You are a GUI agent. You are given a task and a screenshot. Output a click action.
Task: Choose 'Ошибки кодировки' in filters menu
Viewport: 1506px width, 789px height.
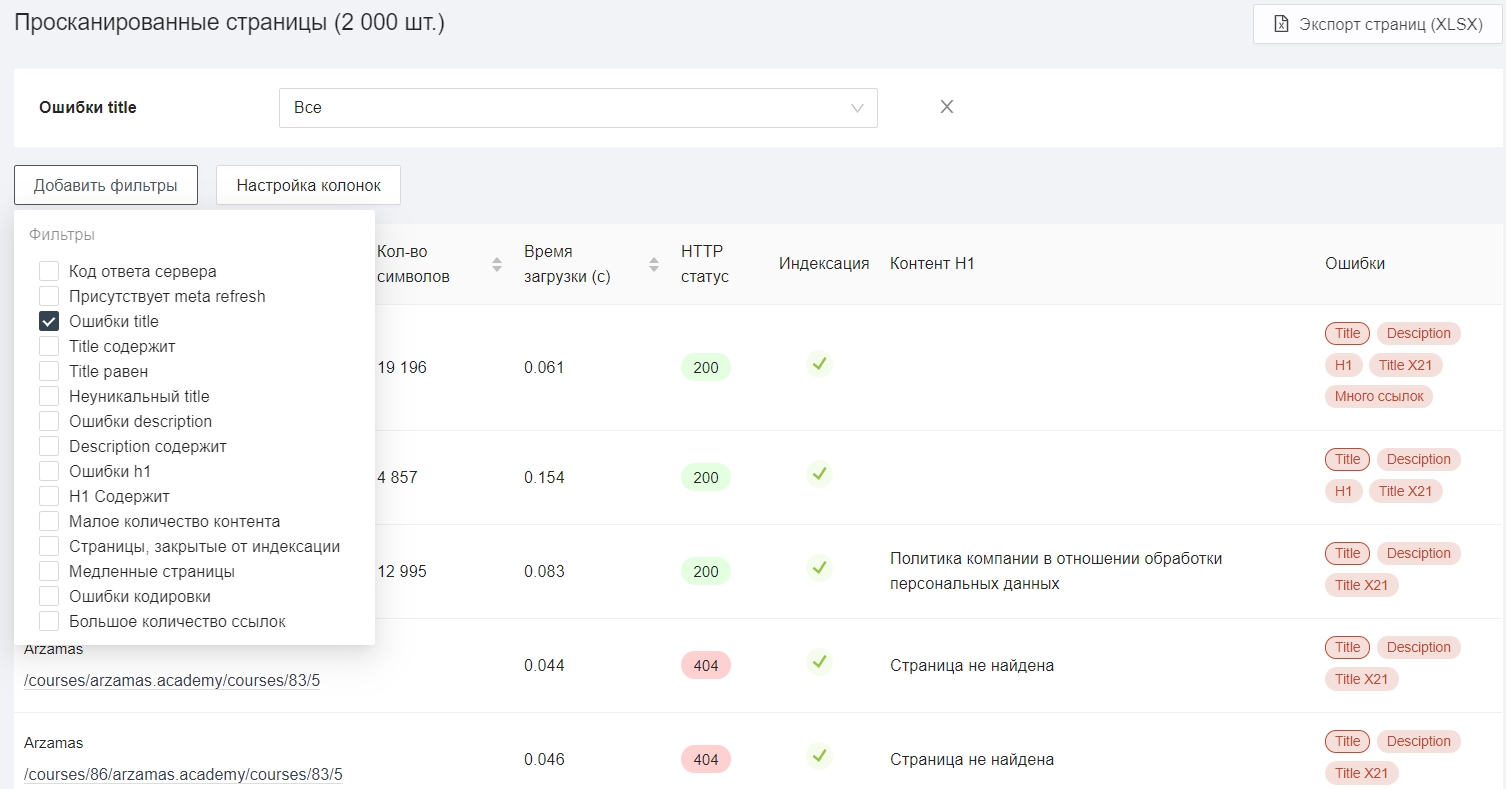pyautogui.click(x=49, y=597)
